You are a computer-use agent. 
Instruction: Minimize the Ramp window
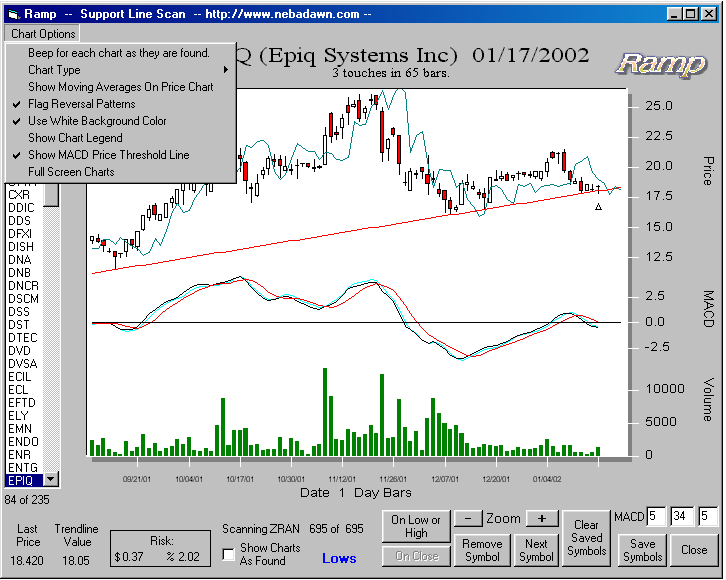pos(674,14)
